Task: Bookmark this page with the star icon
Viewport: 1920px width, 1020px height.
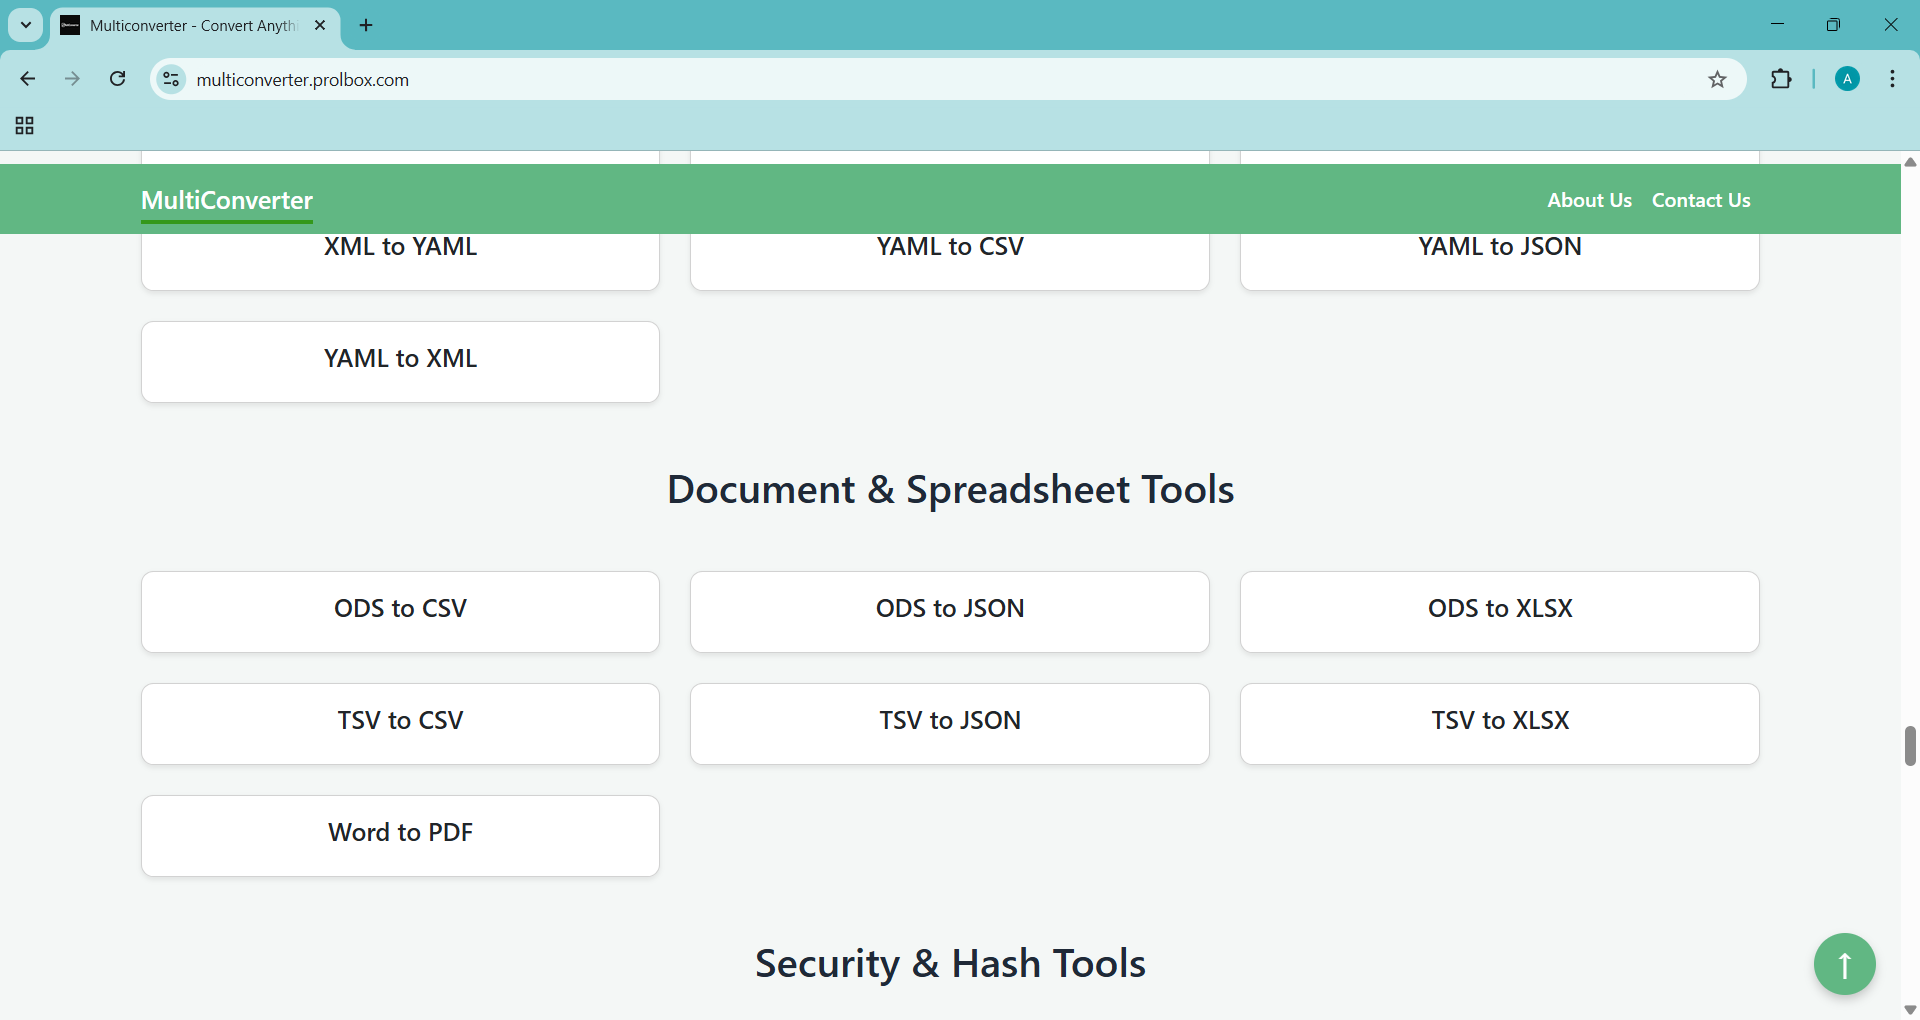Action: click(x=1717, y=80)
